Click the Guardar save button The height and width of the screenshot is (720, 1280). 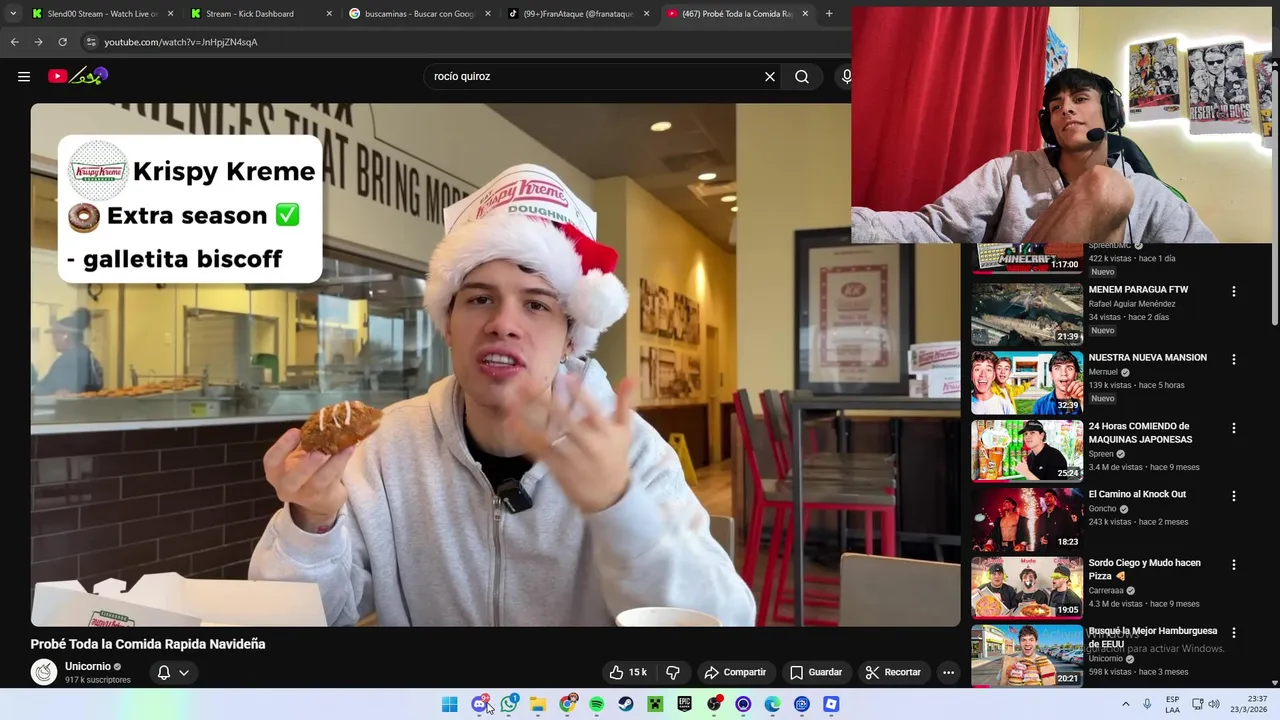pos(816,672)
